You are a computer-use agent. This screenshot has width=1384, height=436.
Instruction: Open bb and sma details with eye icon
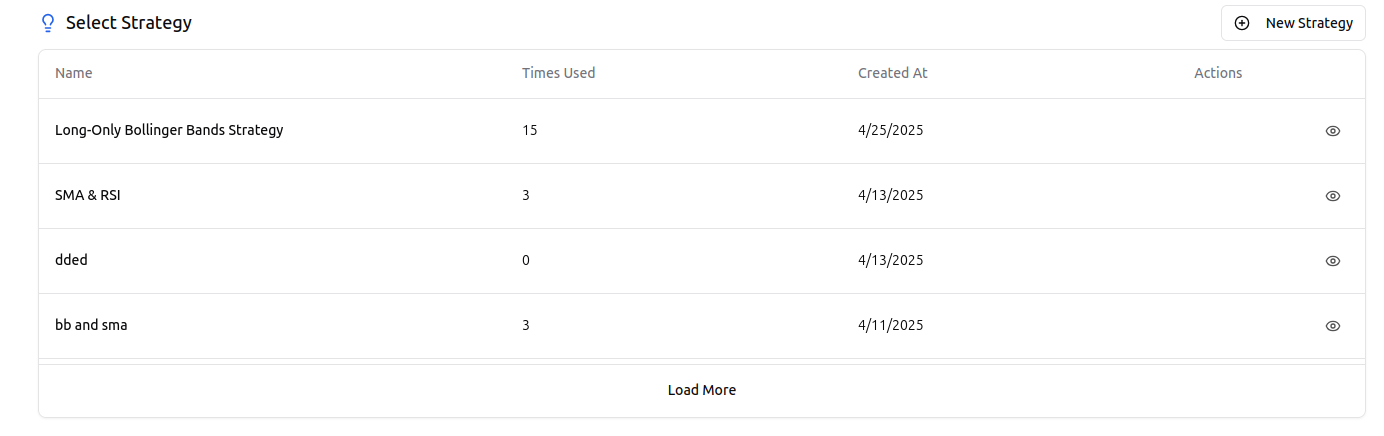[1332, 326]
